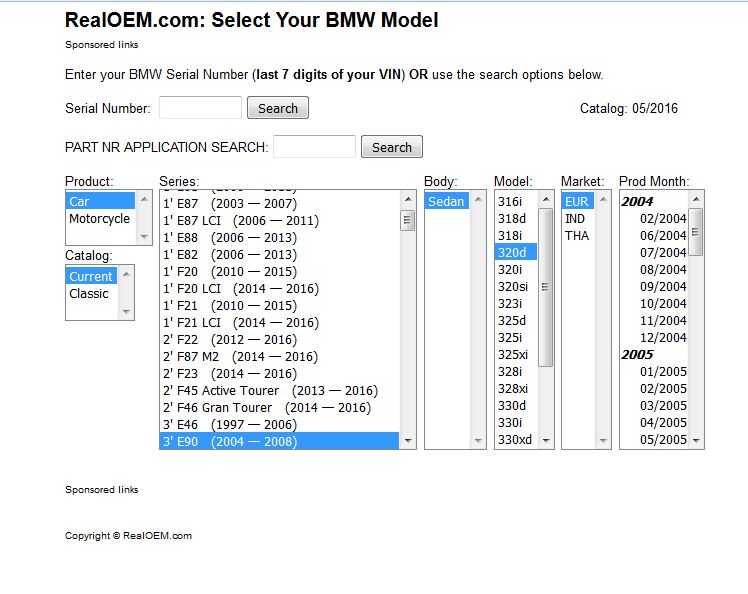Image resolution: width=748 pixels, height=594 pixels.
Task: Select IND market
Action: pyautogui.click(x=578, y=219)
